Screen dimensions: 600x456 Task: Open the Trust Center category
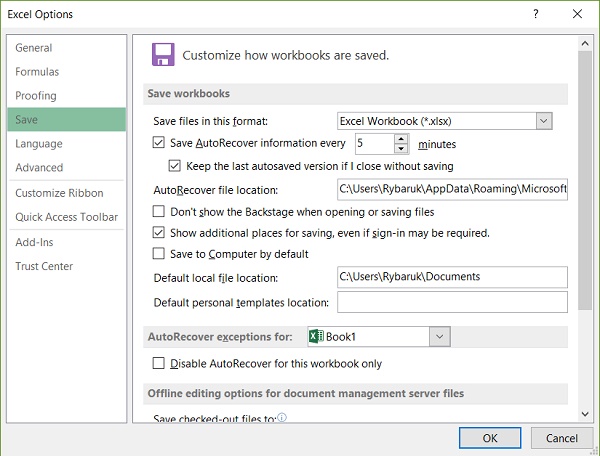[66, 266]
